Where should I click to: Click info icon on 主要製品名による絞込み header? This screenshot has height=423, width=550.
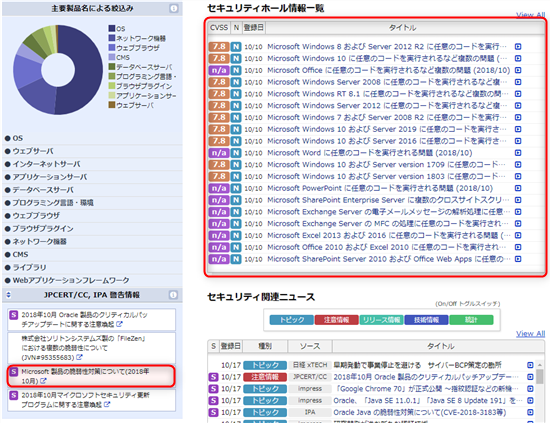174,8
